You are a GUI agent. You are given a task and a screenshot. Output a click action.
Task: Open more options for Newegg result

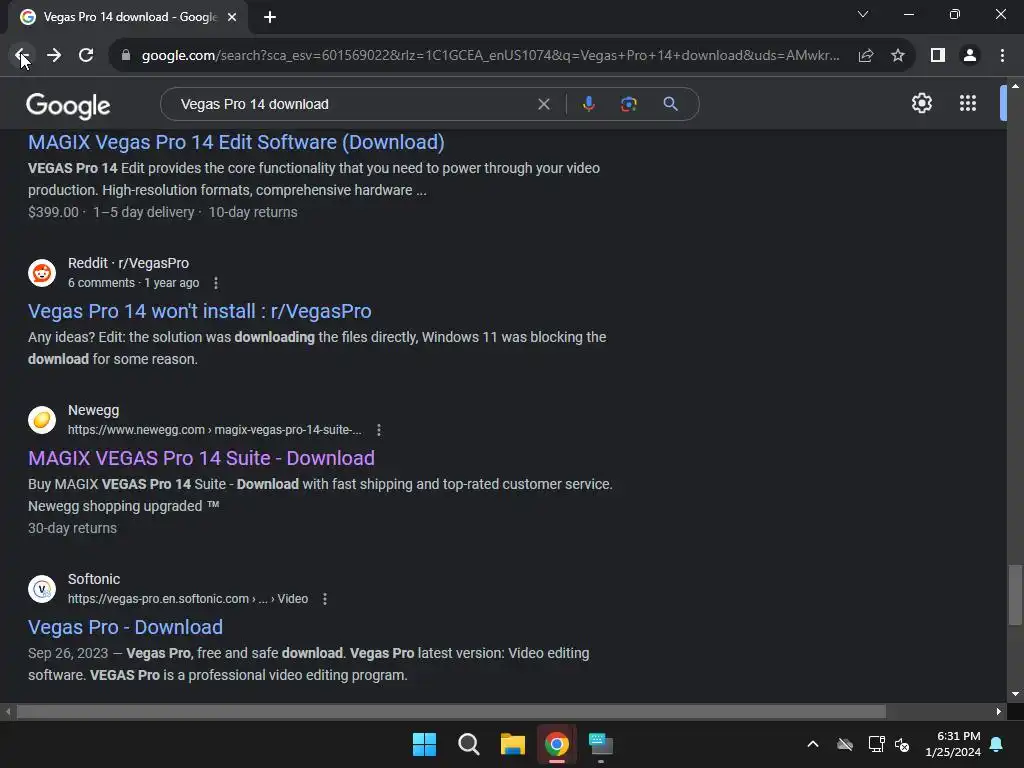[x=379, y=430]
